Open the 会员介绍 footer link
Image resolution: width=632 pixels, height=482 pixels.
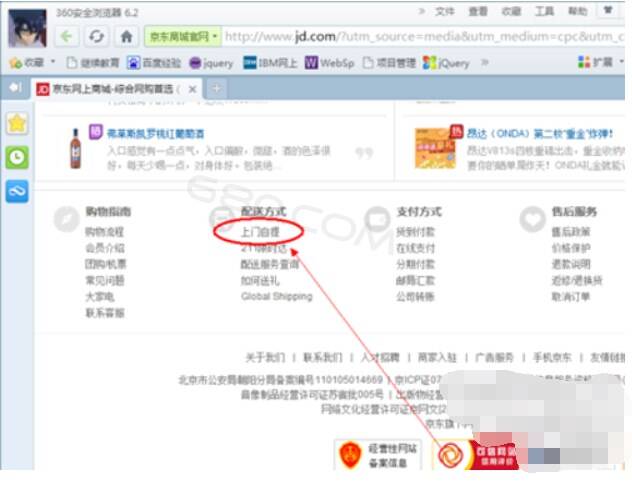(104, 248)
